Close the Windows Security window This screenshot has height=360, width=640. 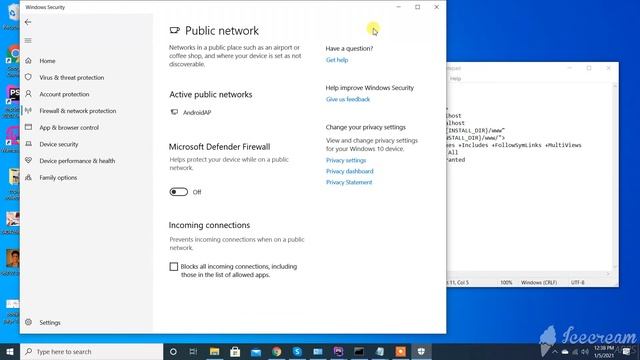click(436, 7)
